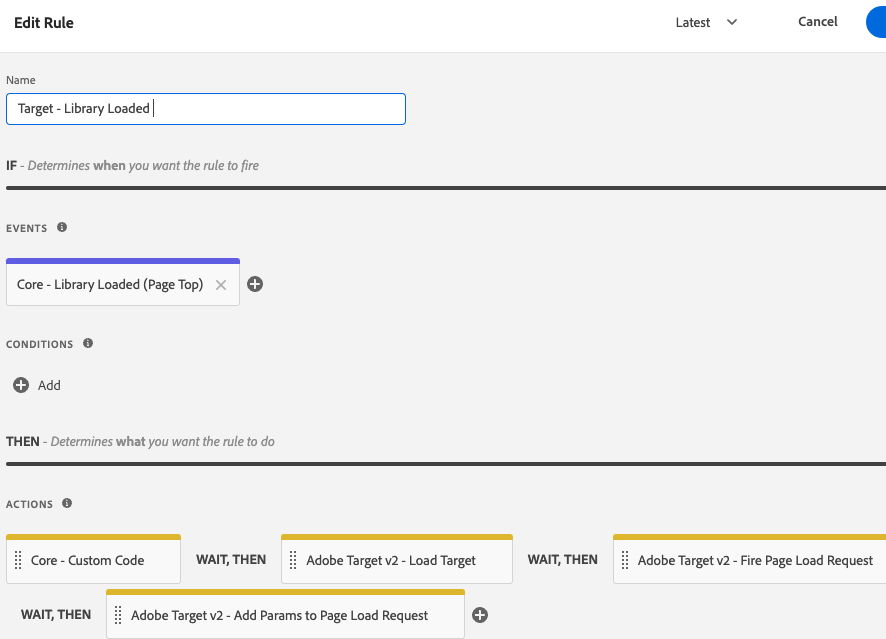The width and height of the screenshot is (886, 639).
Task: Select Adobe Target v2 - Load Target action
Action: click(391, 561)
